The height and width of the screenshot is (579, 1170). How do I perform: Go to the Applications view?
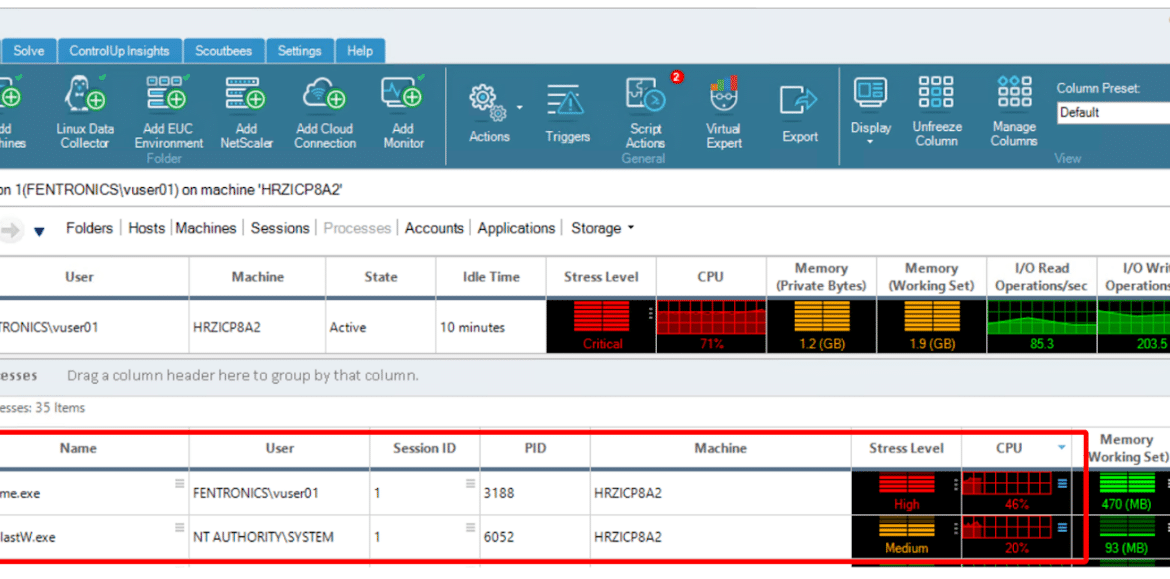pyautogui.click(x=516, y=228)
